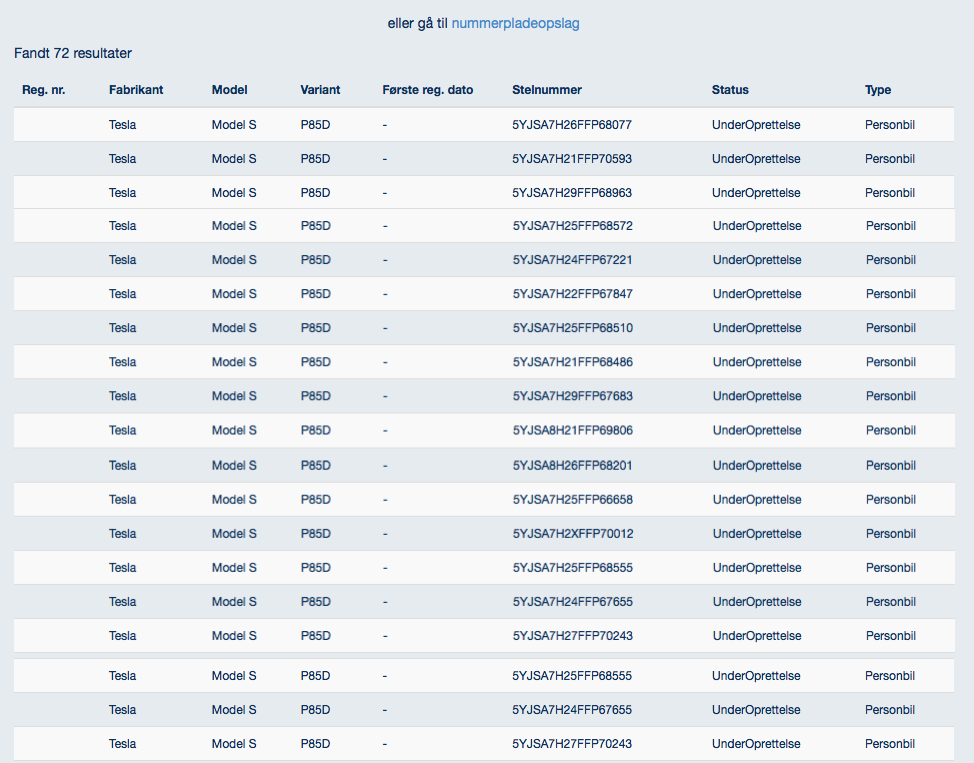Click UnderOprettelse in the 5YJSA7H25FFP66658 row

[x=757, y=500]
